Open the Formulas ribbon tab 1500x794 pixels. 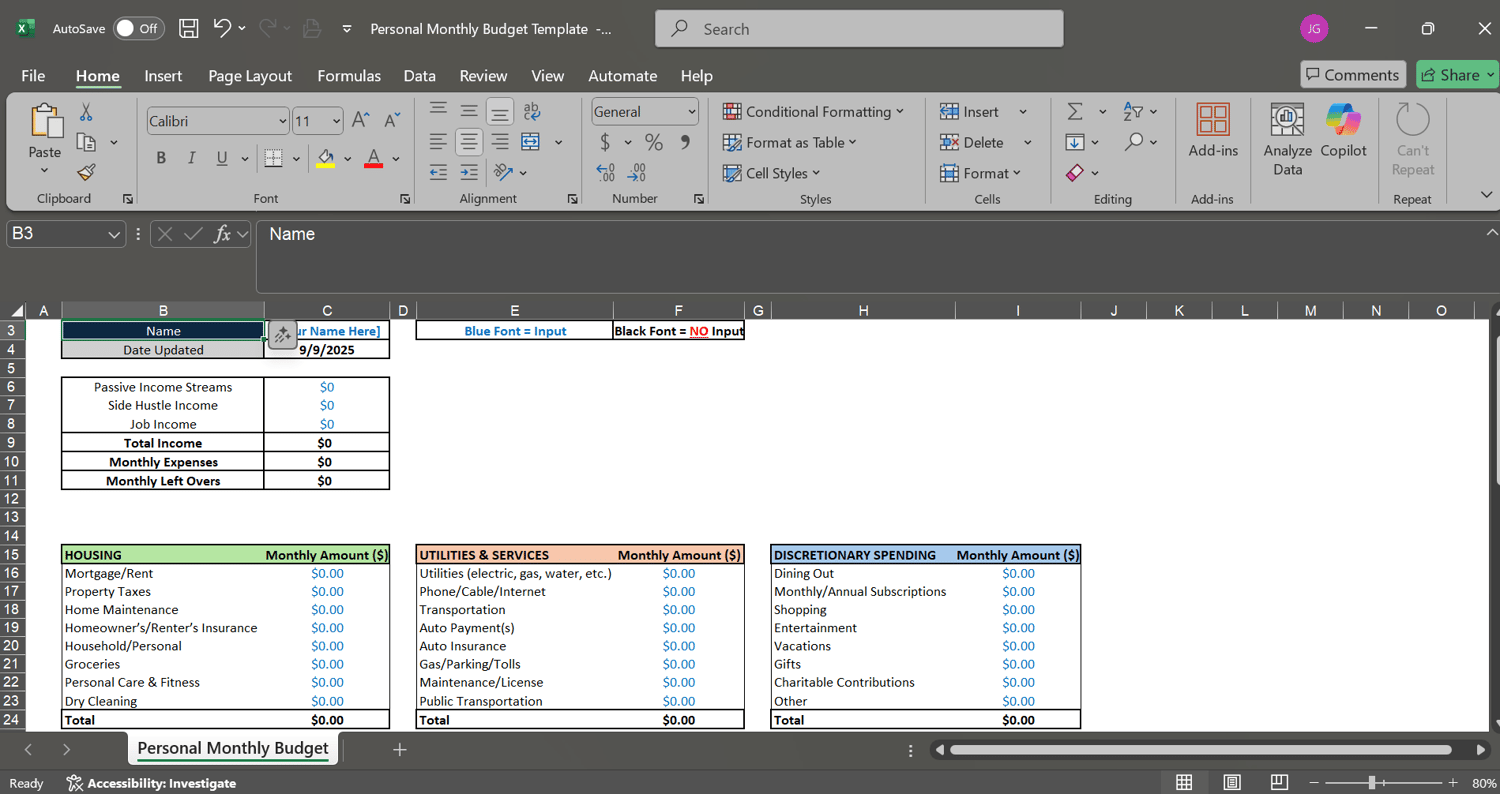(348, 76)
